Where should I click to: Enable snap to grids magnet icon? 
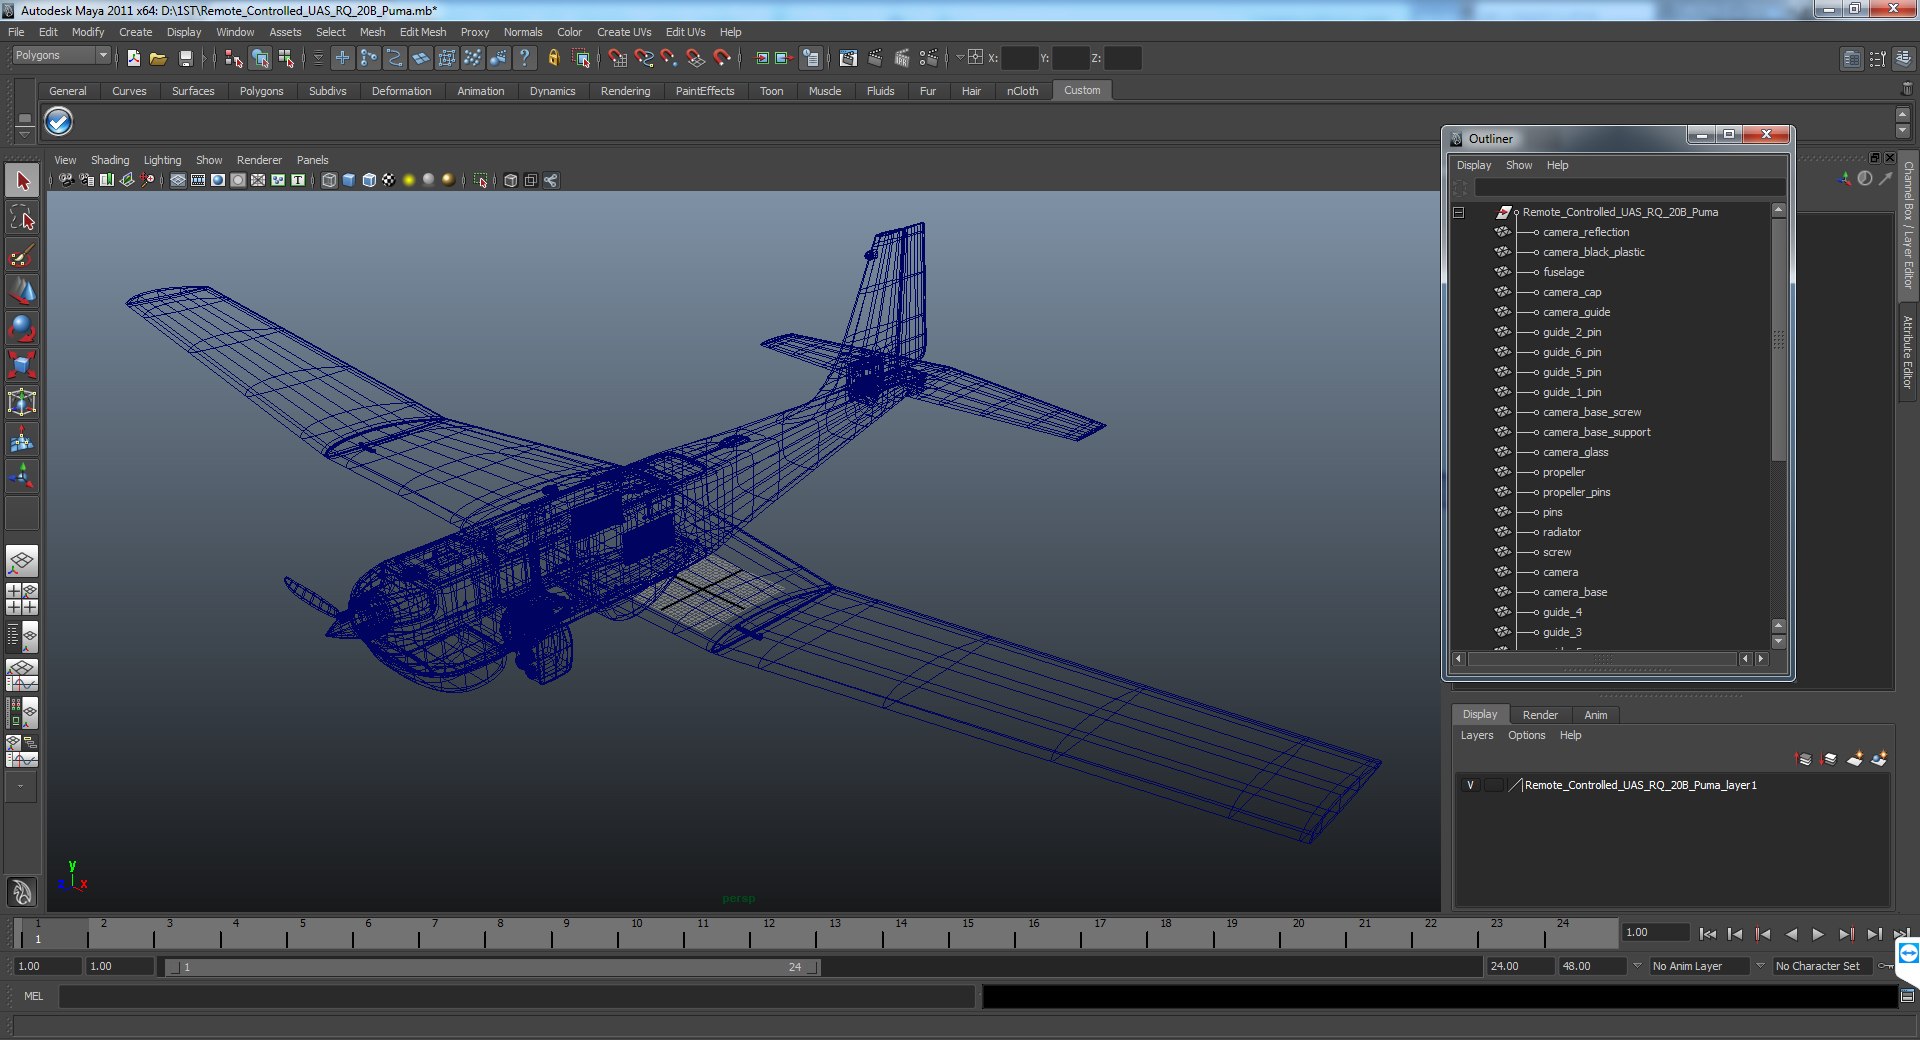tap(617, 59)
